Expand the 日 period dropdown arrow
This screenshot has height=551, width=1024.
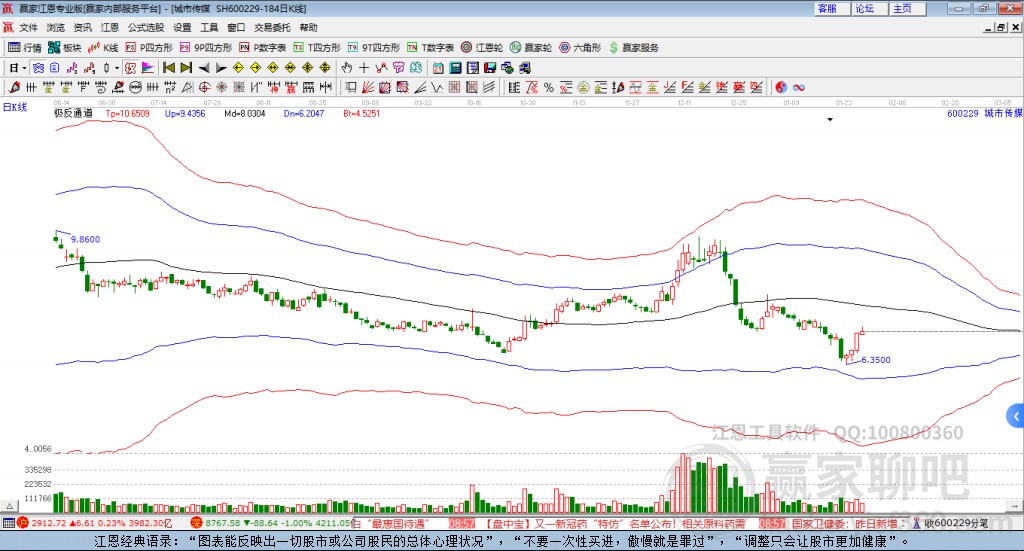(26, 68)
